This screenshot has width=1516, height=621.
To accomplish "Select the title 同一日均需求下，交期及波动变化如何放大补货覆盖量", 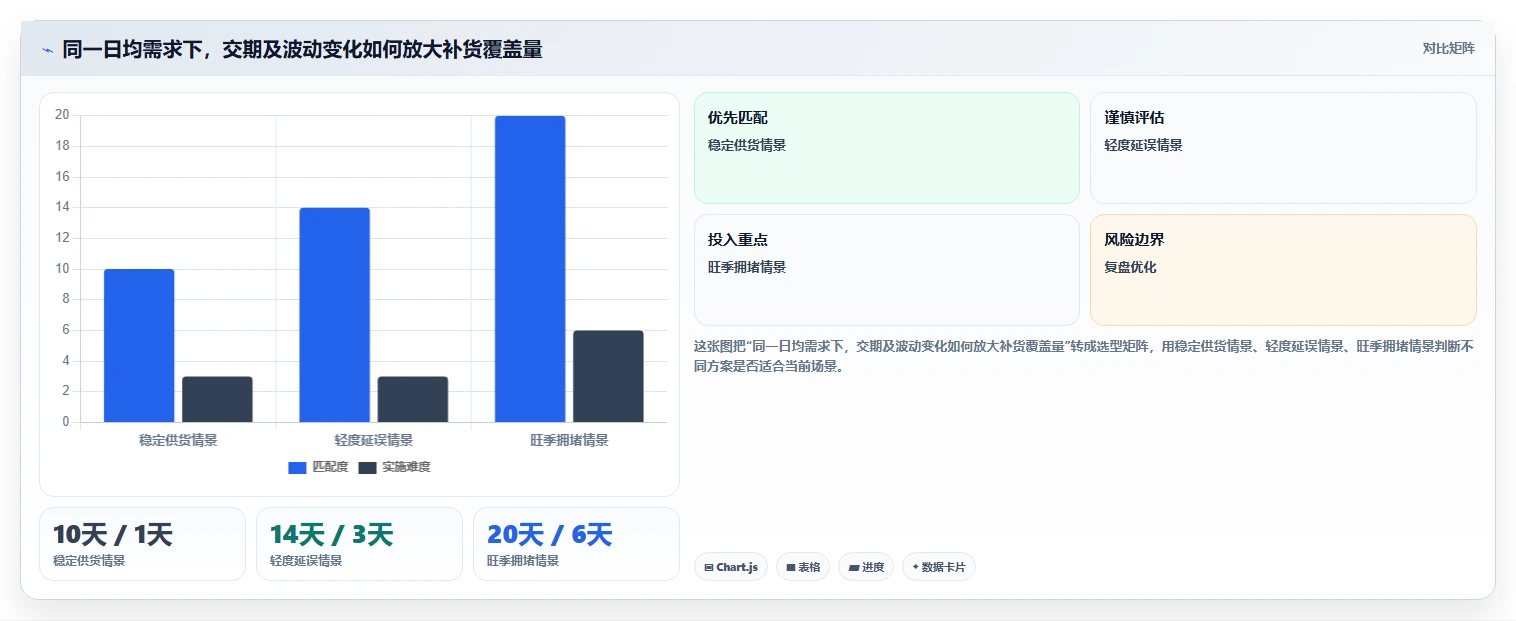I will coord(302,49).
